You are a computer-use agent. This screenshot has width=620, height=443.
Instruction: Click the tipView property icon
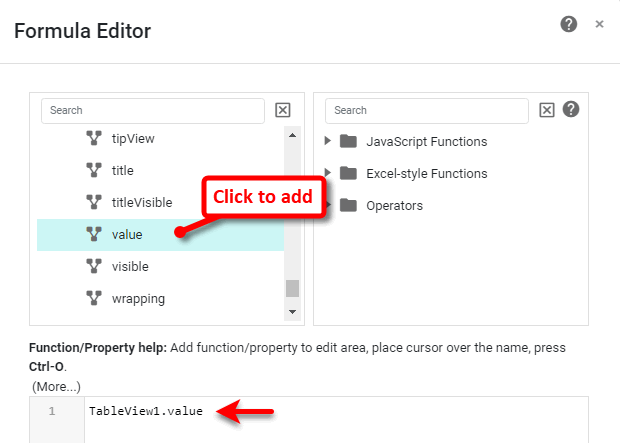coord(94,138)
